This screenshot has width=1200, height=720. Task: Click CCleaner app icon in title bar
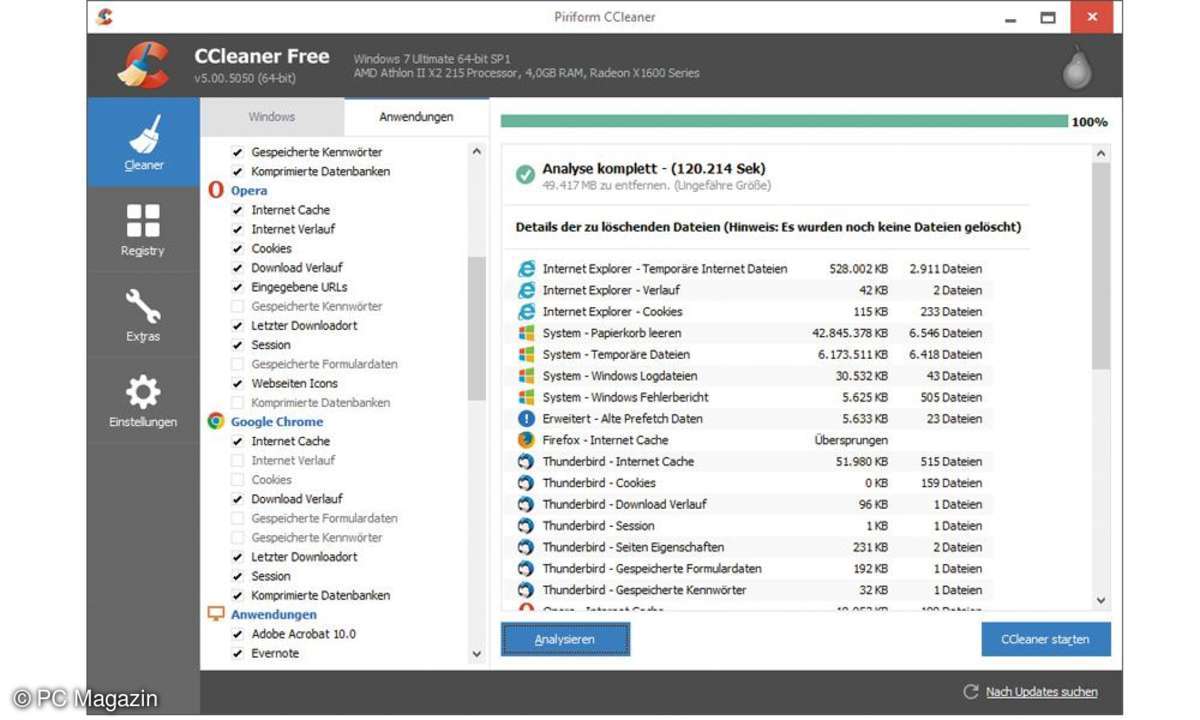104,17
